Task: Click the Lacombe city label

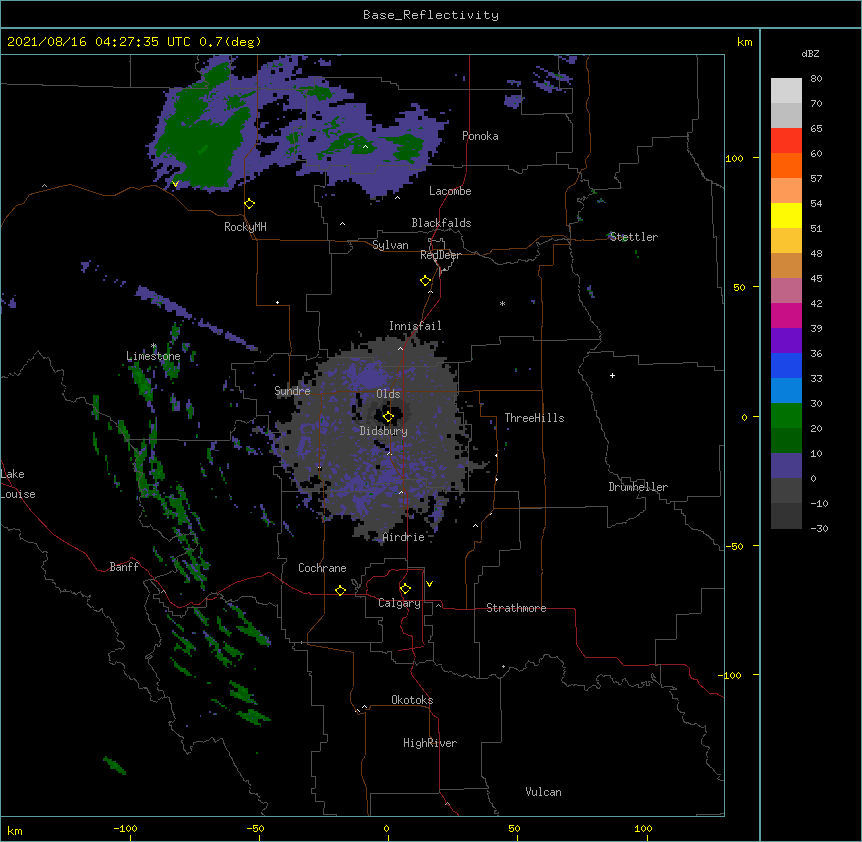Action: 450,191
